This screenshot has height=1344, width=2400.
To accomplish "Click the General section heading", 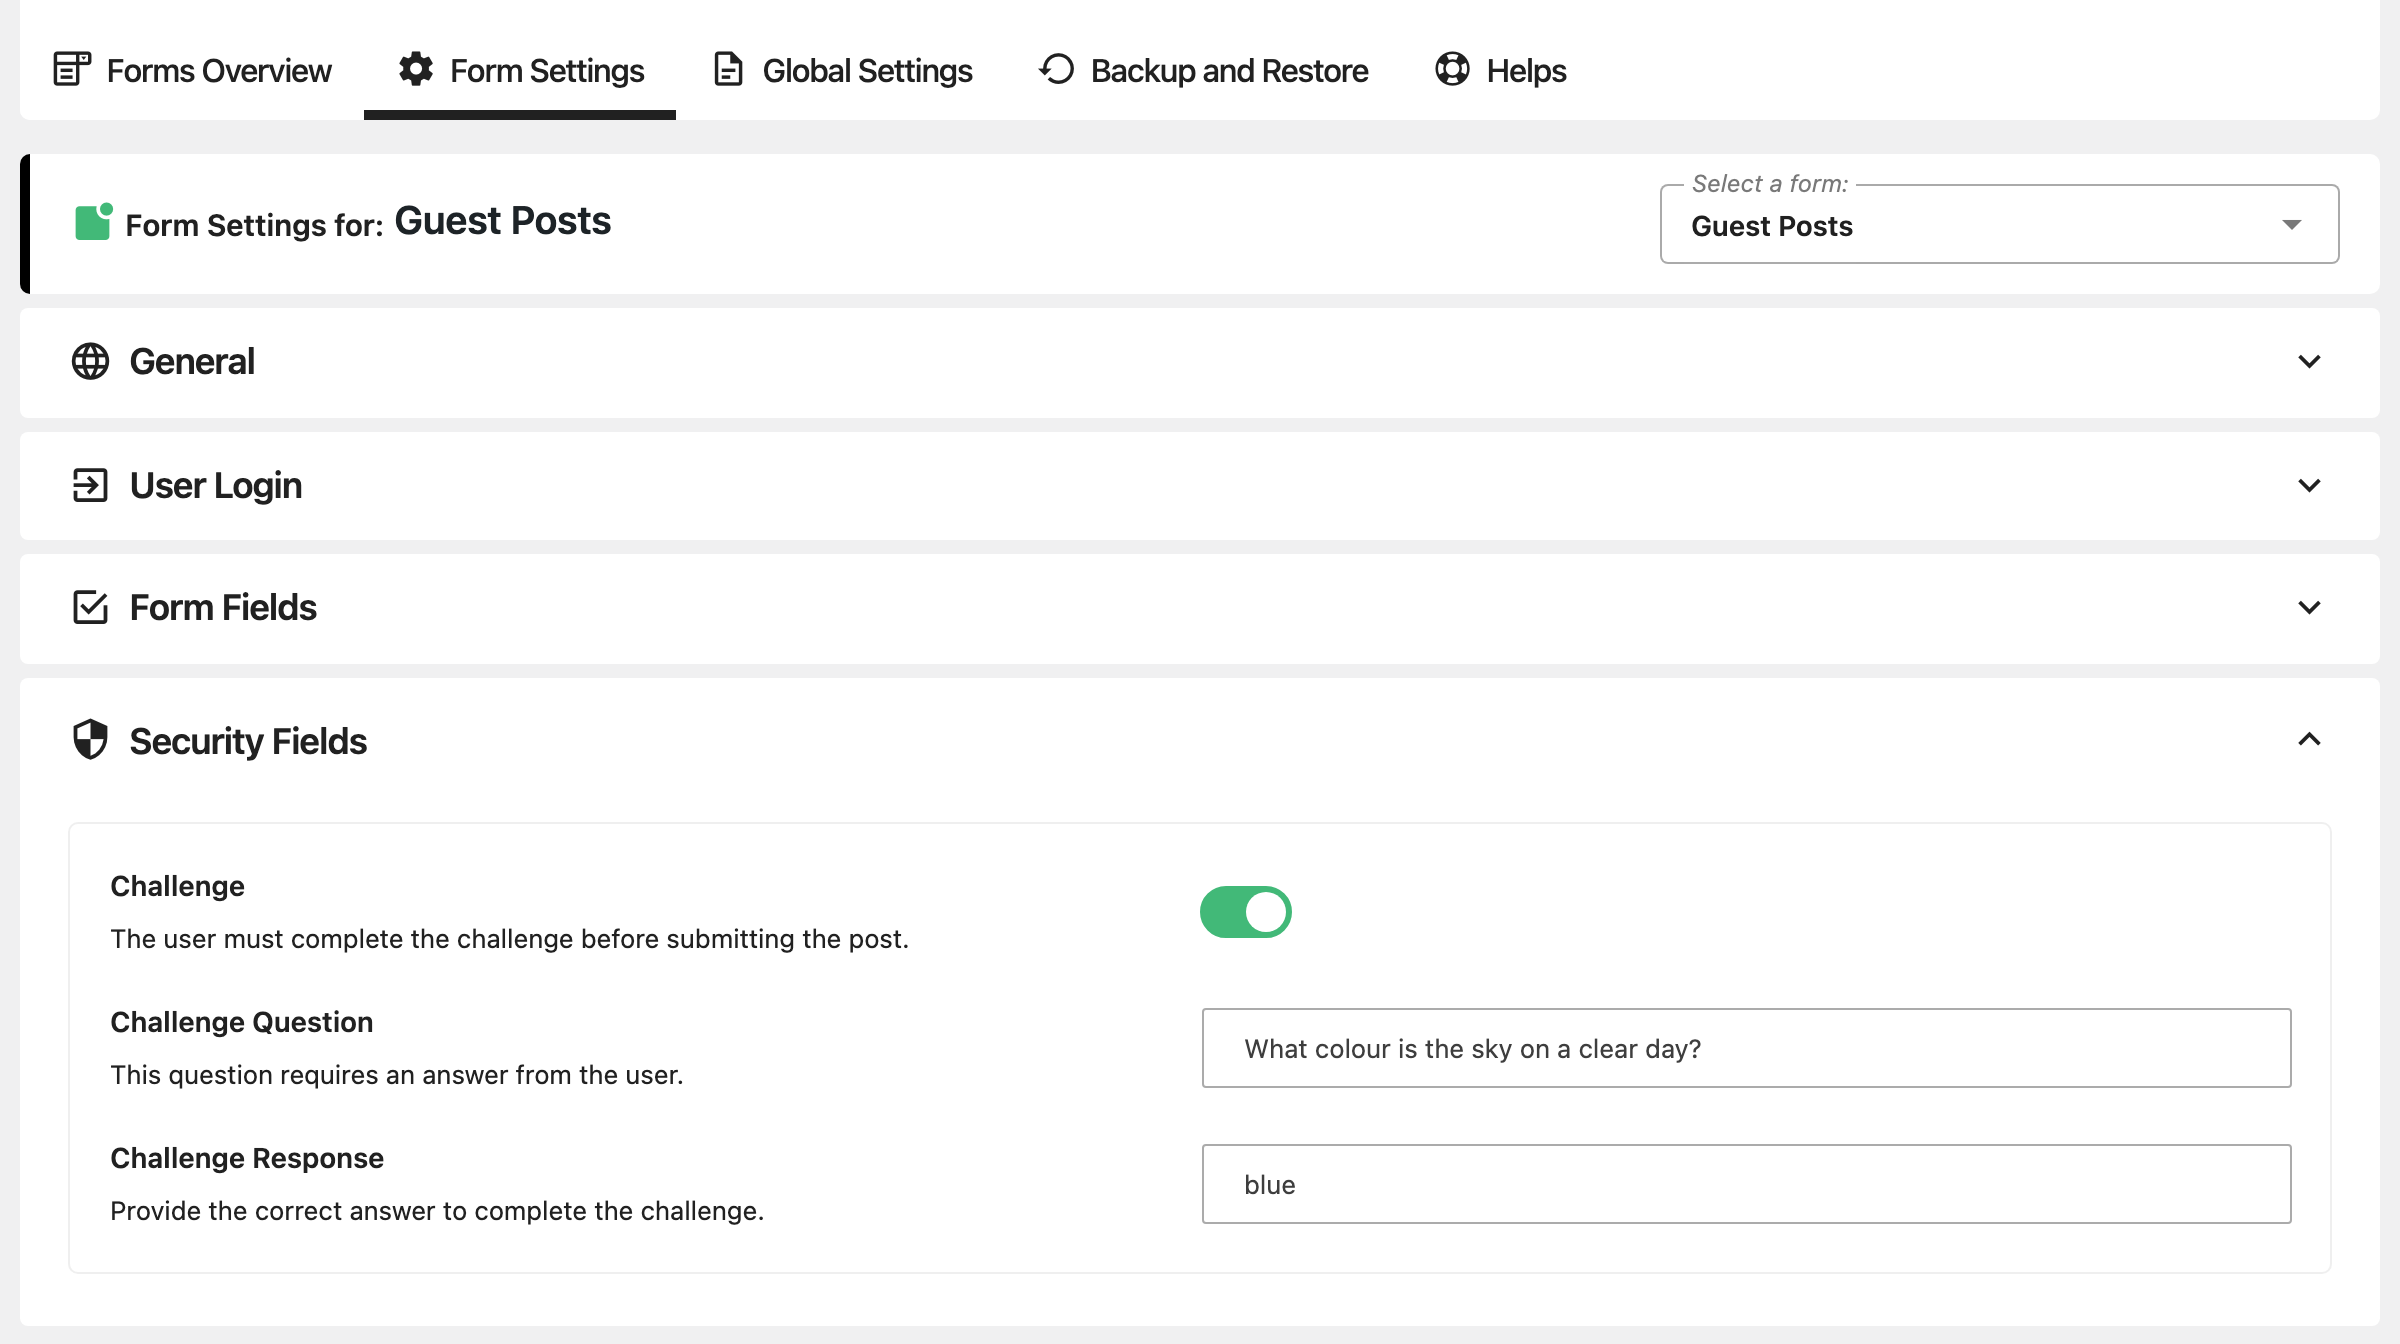I will [192, 361].
